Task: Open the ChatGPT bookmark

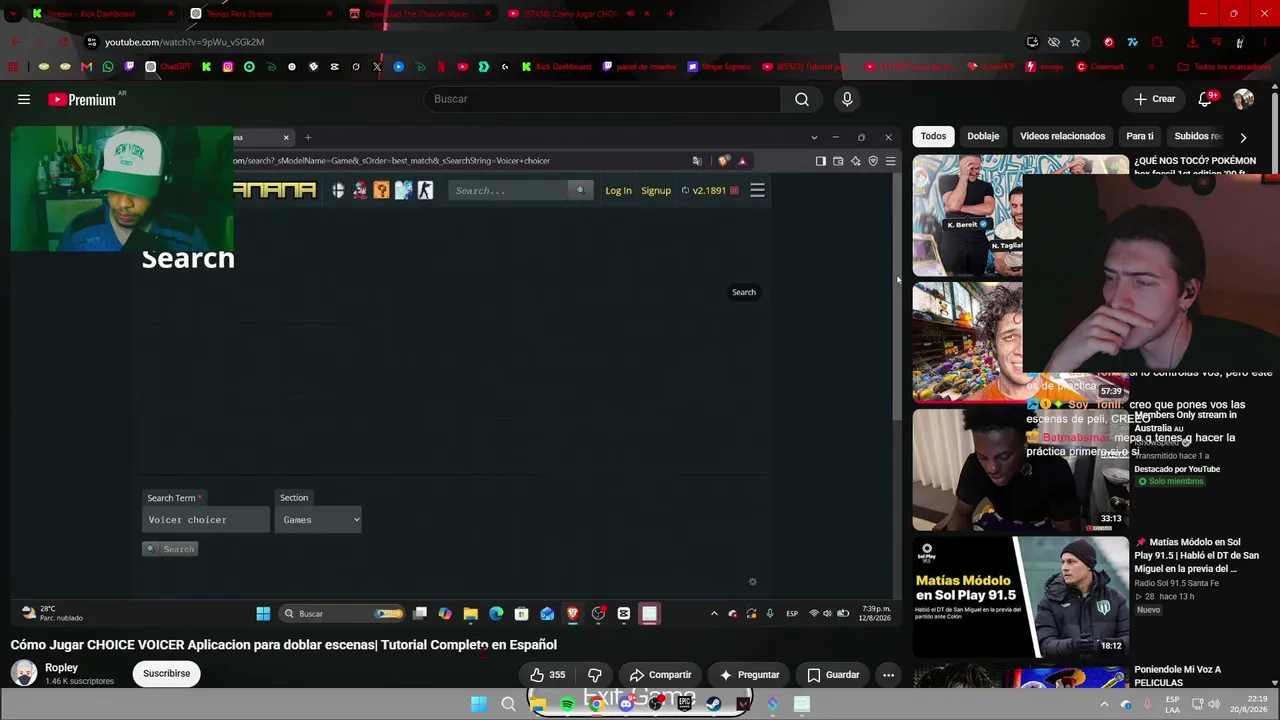Action: pyautogui.click(x=168, y=67)
